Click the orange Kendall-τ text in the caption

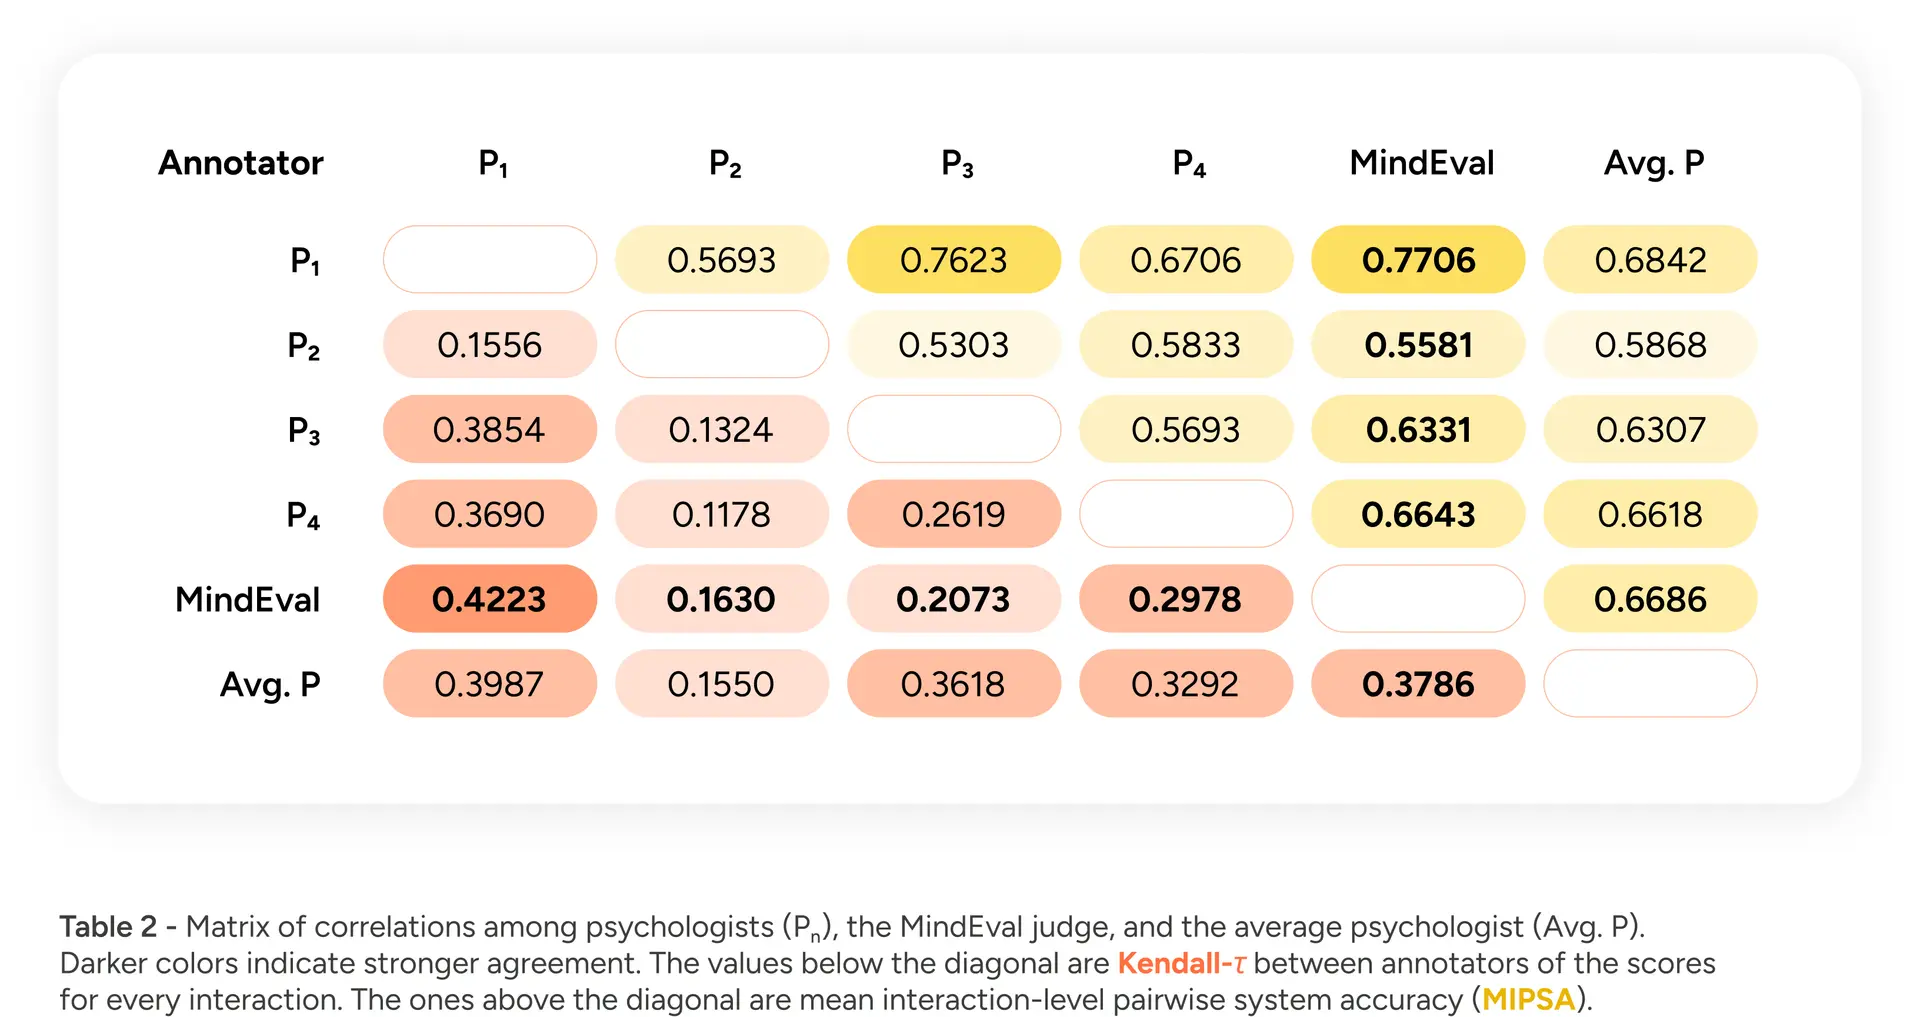(x=1181, y=963)
